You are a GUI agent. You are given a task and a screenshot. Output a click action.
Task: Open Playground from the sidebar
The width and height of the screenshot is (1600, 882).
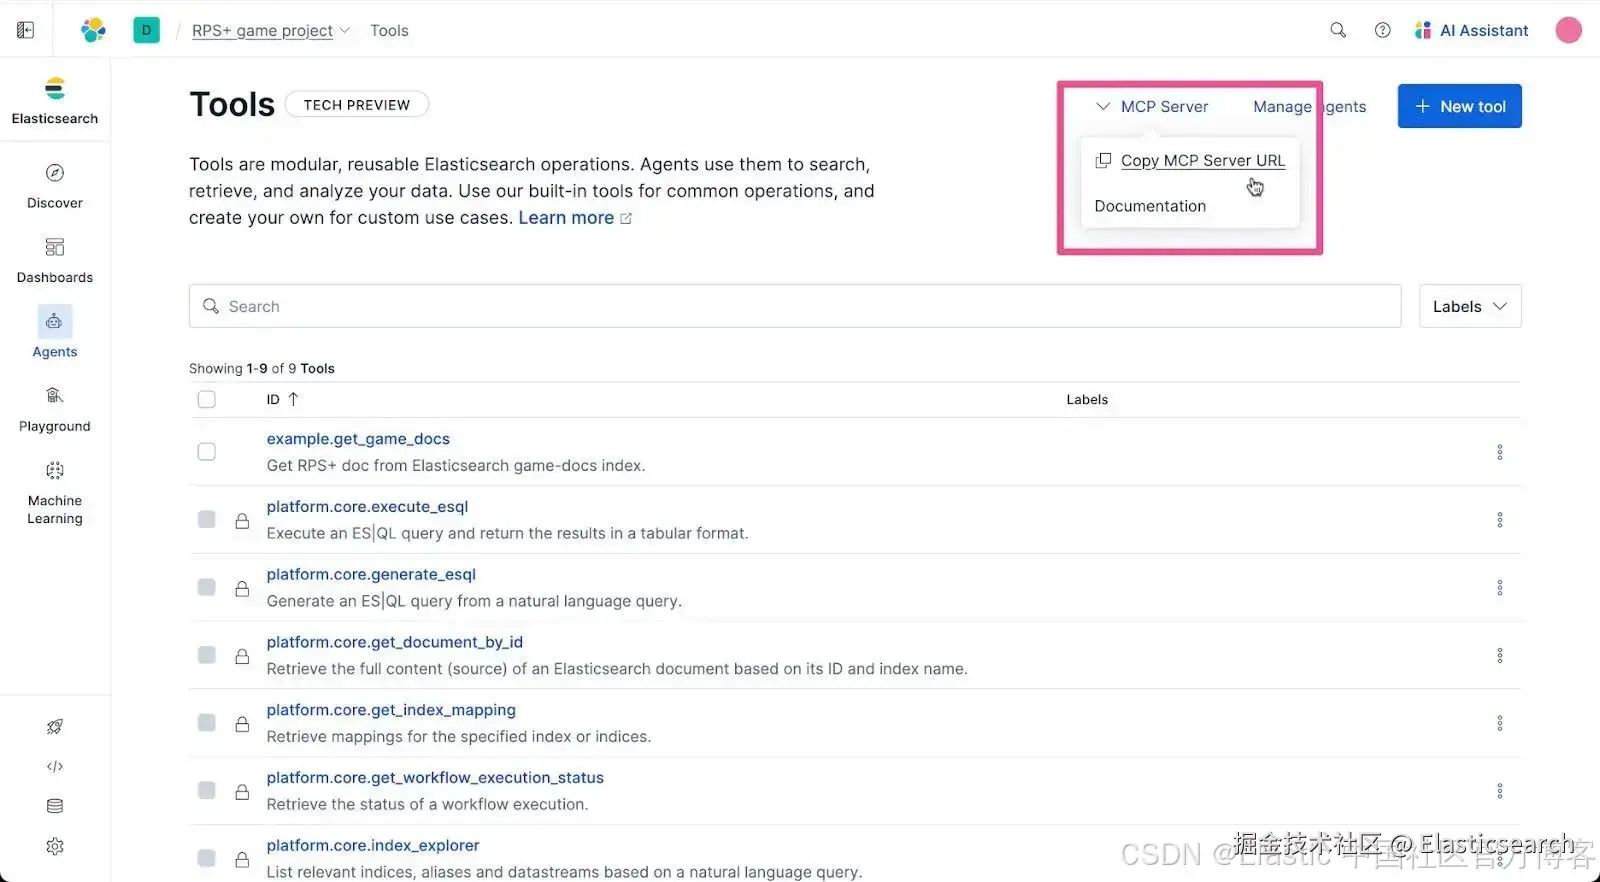(55, 409)
